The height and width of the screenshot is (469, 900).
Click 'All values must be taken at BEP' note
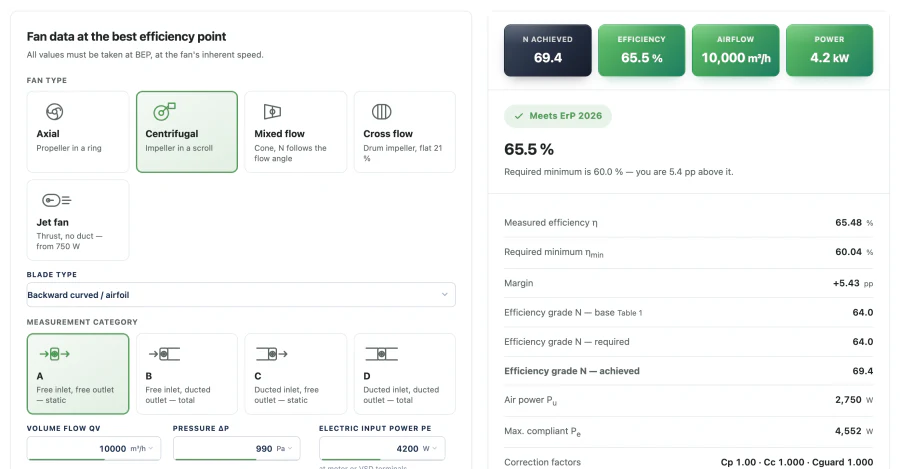point(145,55)
